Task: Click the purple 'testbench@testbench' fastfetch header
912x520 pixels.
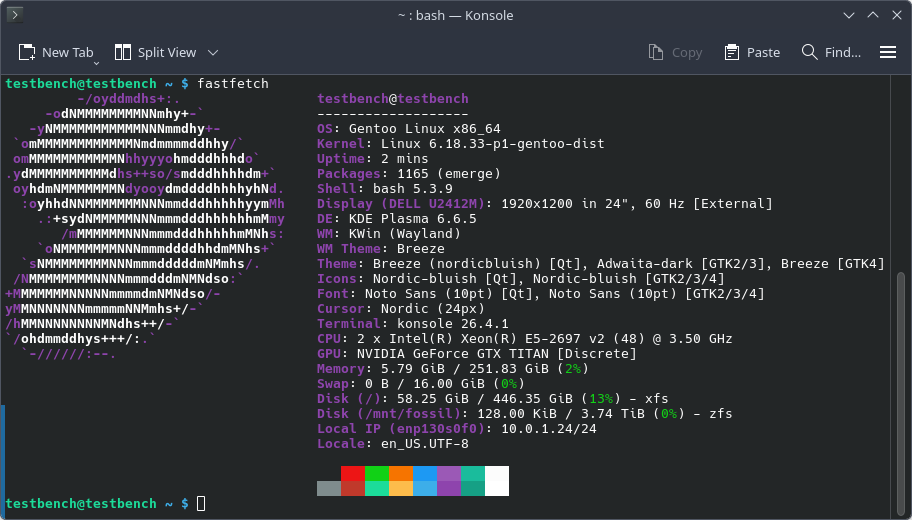Action: (x=393, y=98)
